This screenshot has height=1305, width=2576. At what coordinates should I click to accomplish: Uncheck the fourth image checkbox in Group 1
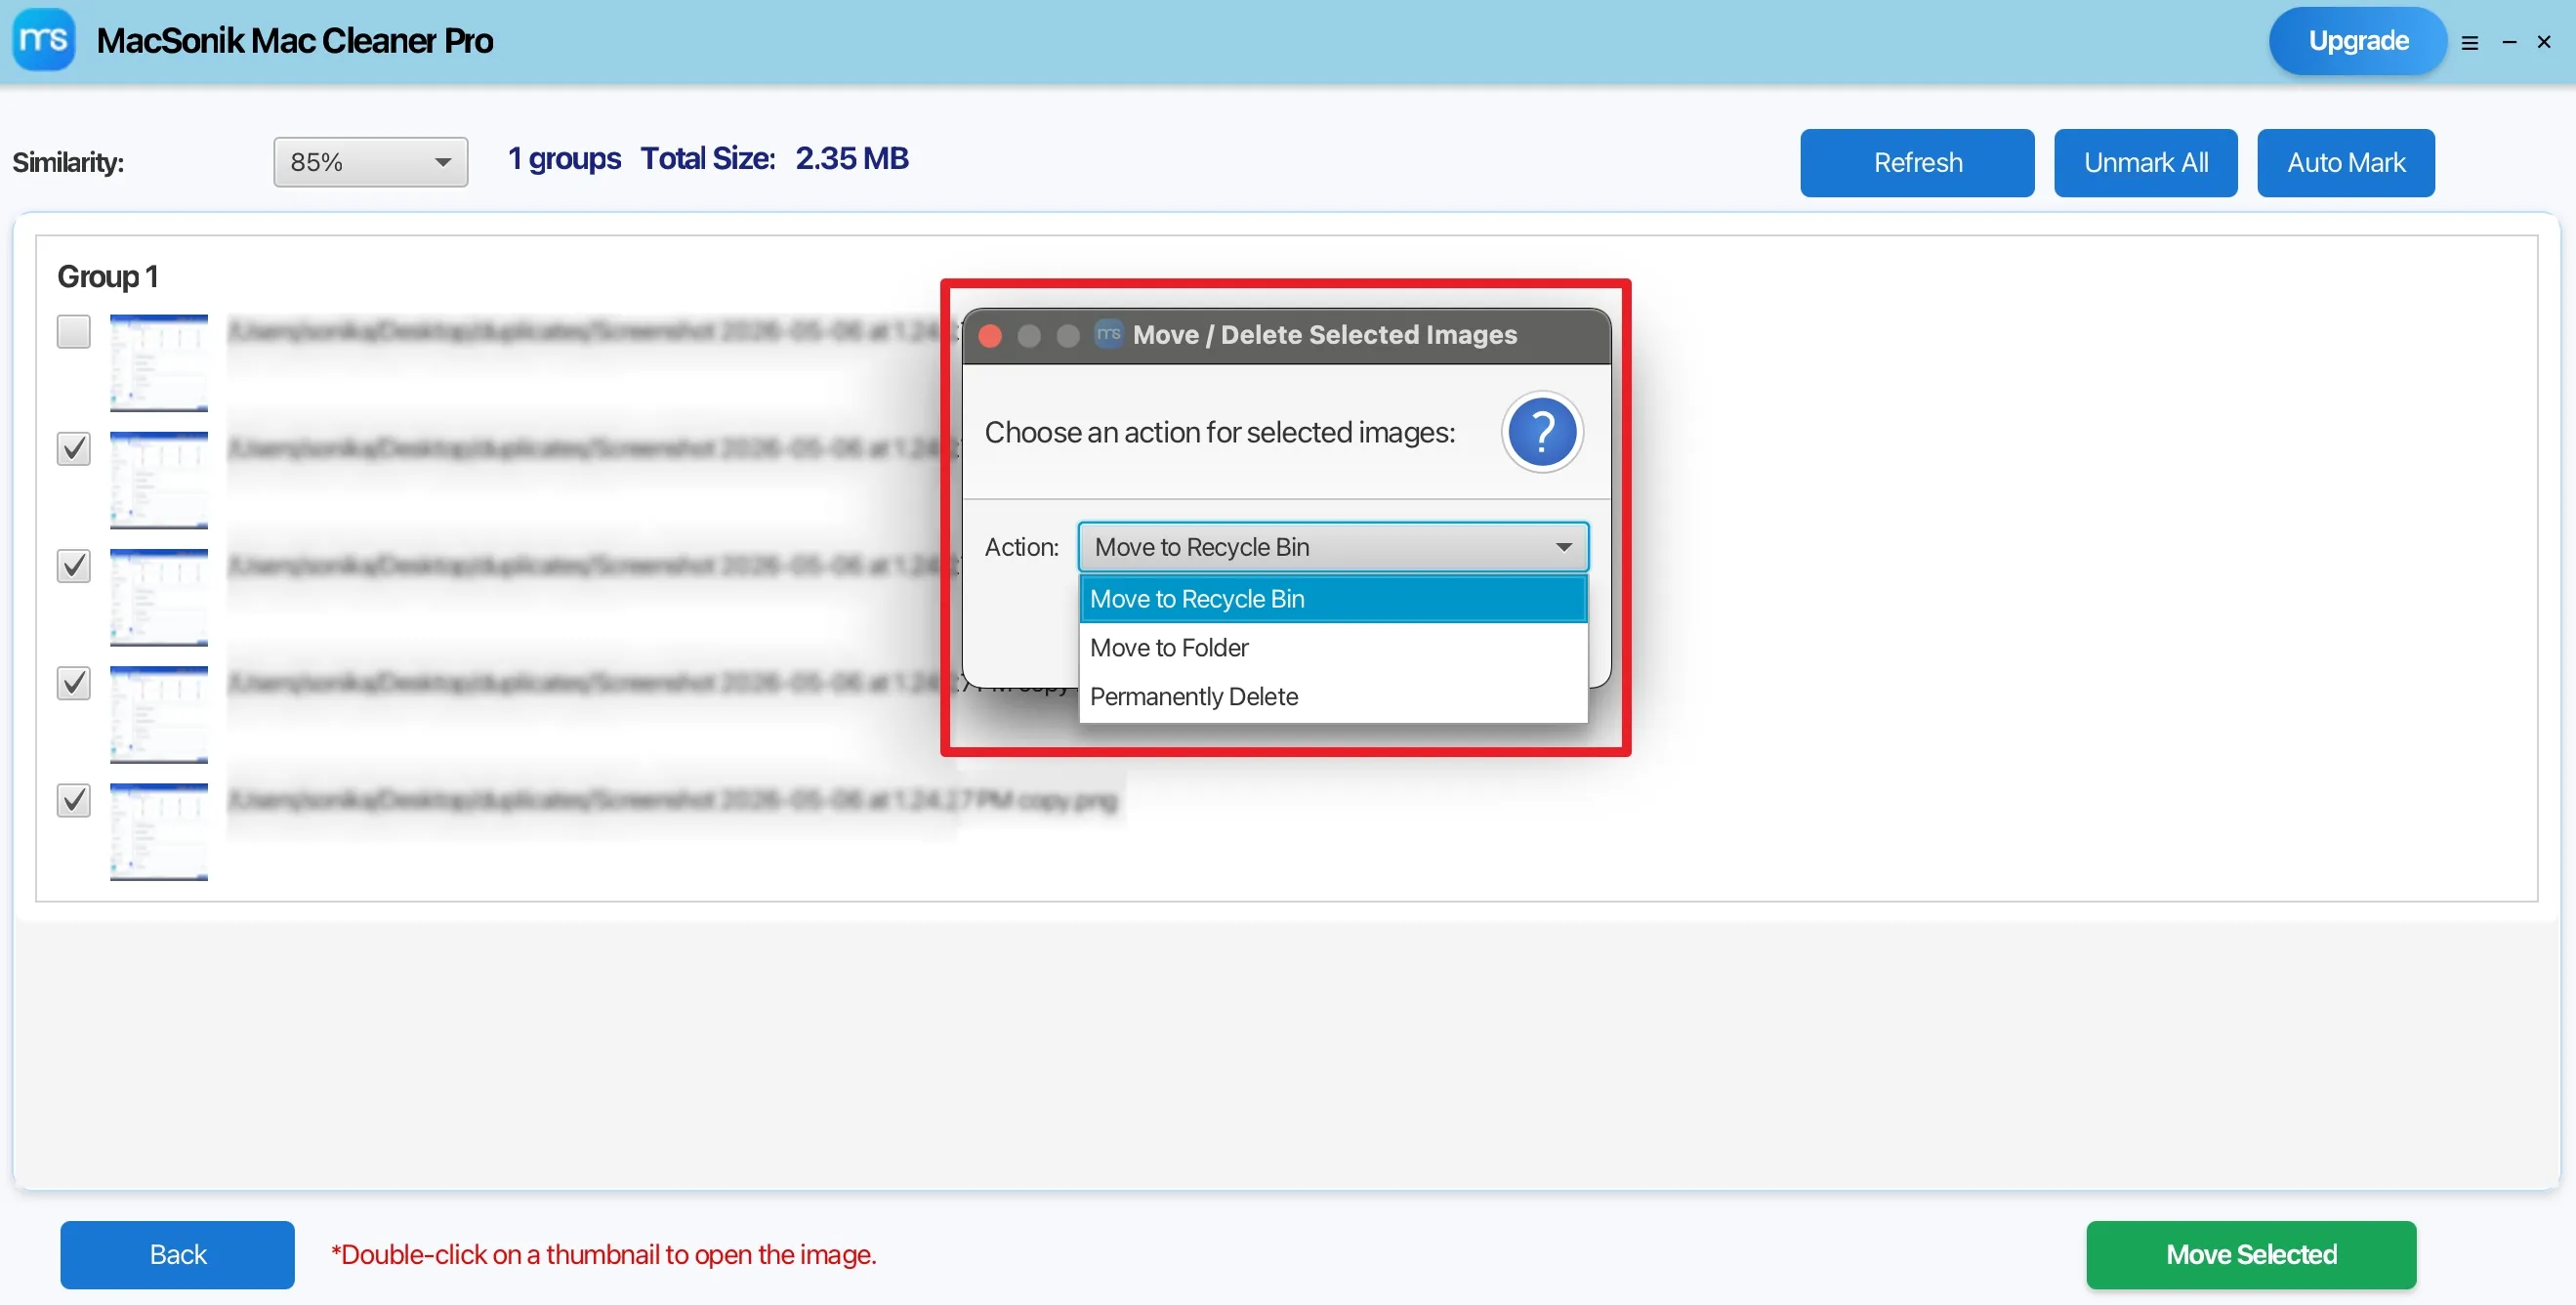click(x=74, y=683)
